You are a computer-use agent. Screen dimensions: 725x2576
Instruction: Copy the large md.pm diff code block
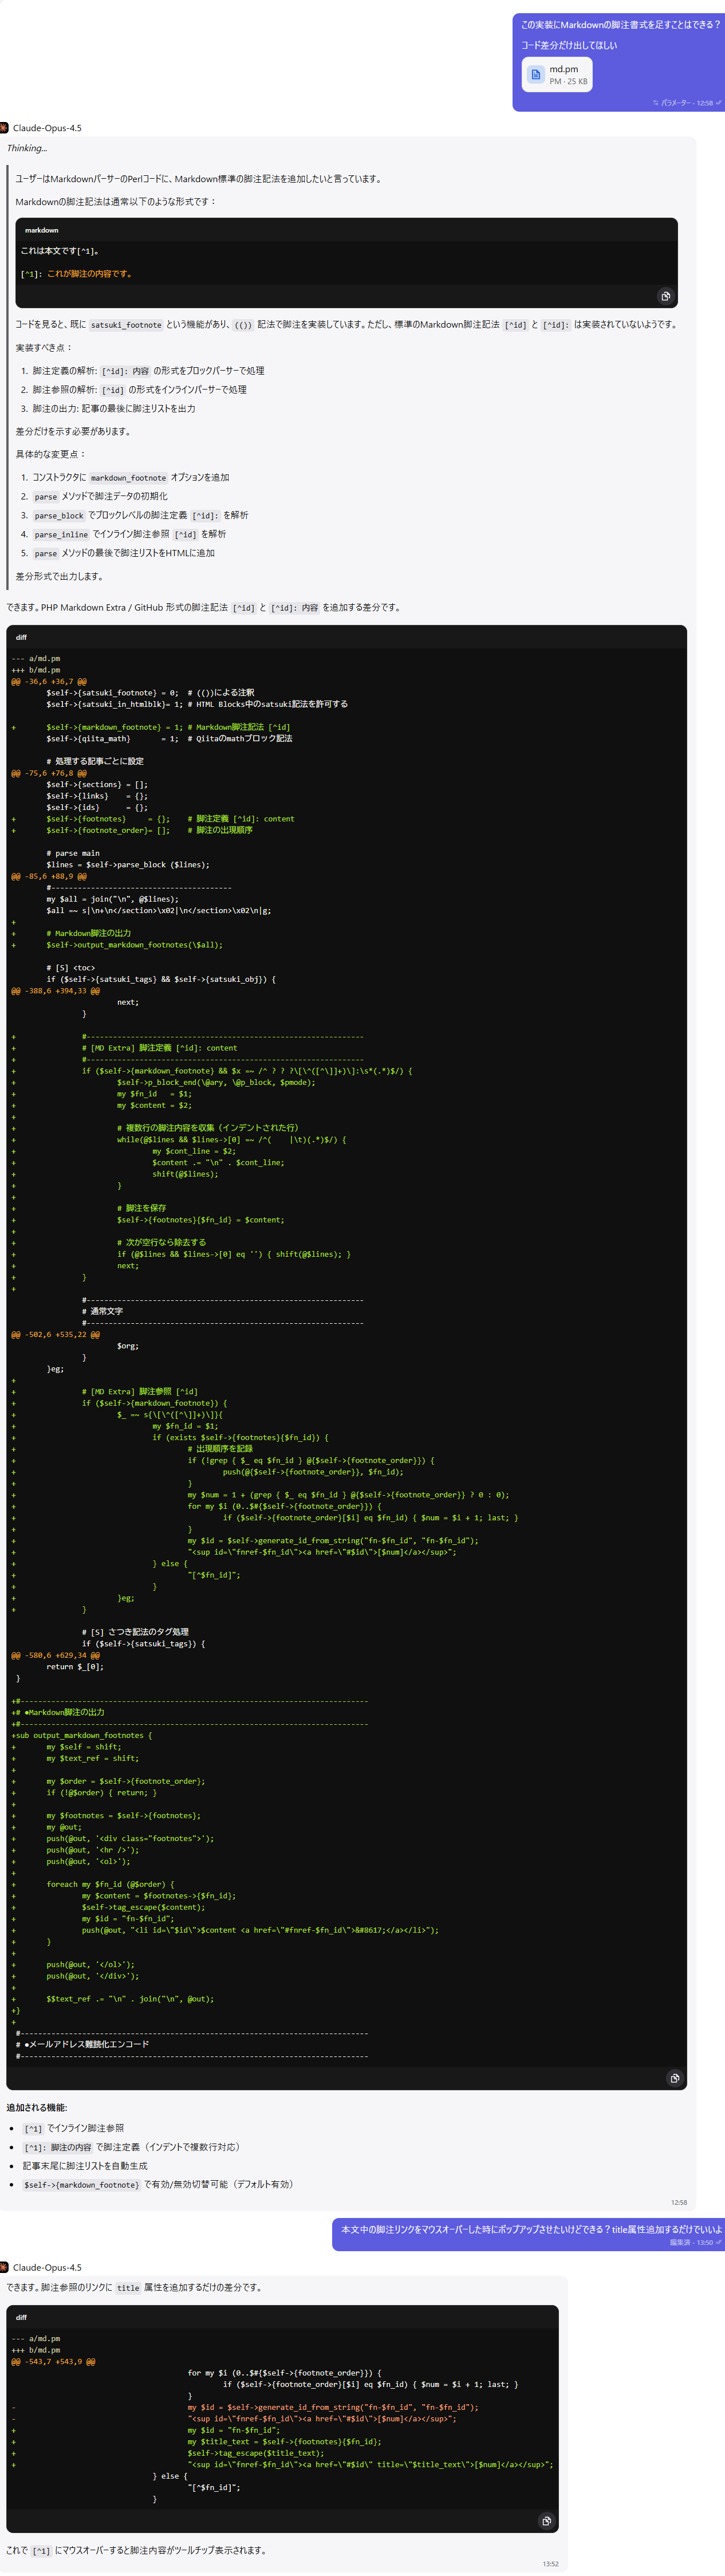tap(674, 2078)
